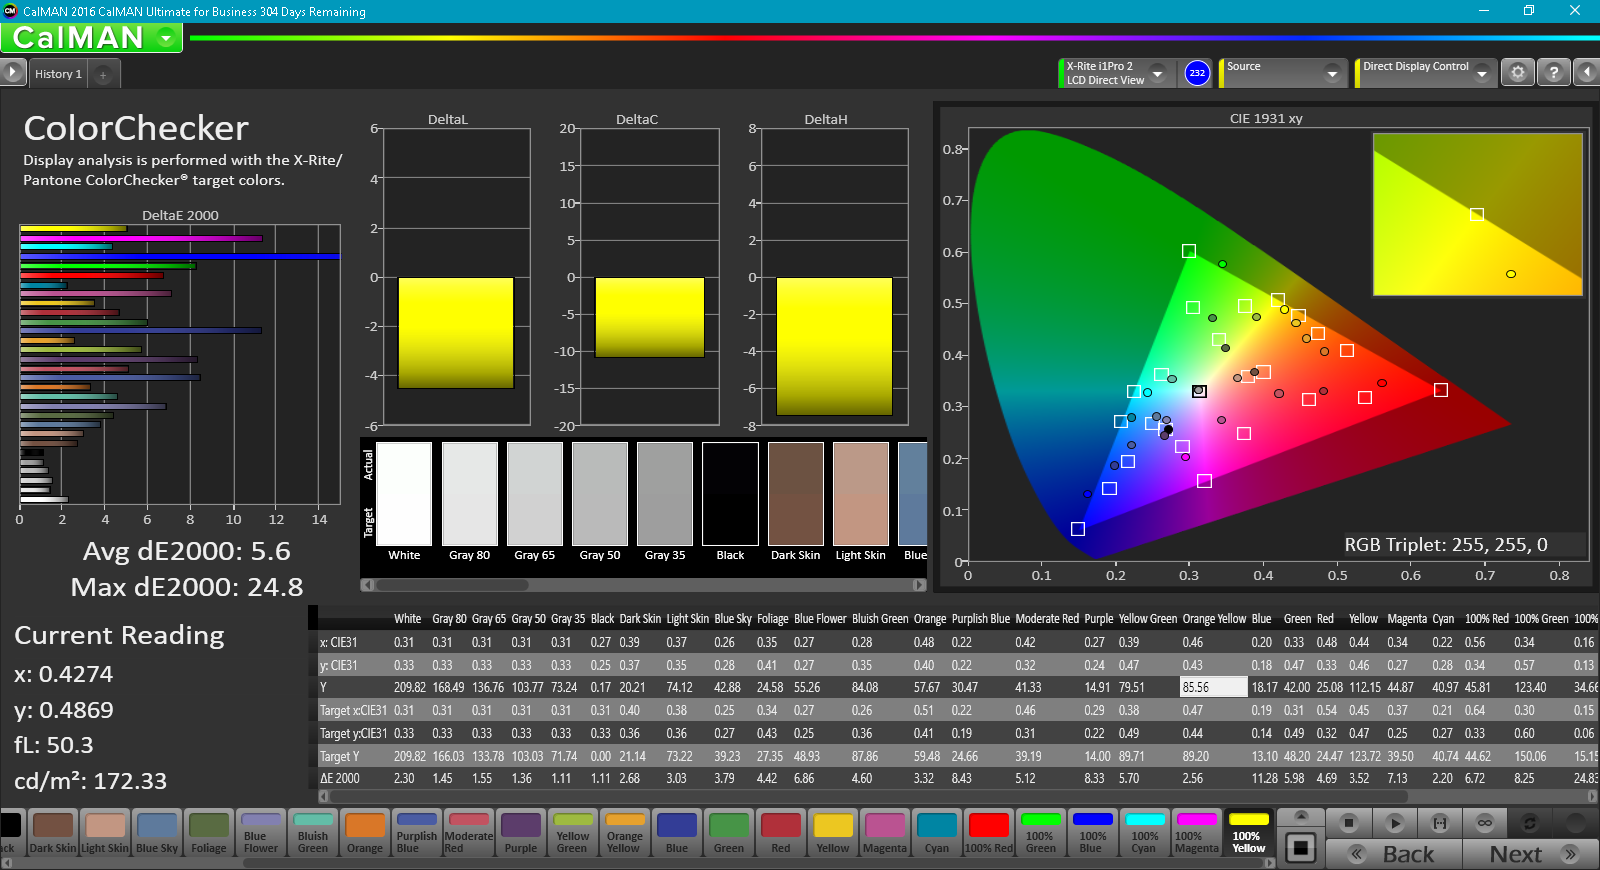The image size is (1600, 870).
Task: Collapse the right side panel arrow
Action: click(1587, 73)
